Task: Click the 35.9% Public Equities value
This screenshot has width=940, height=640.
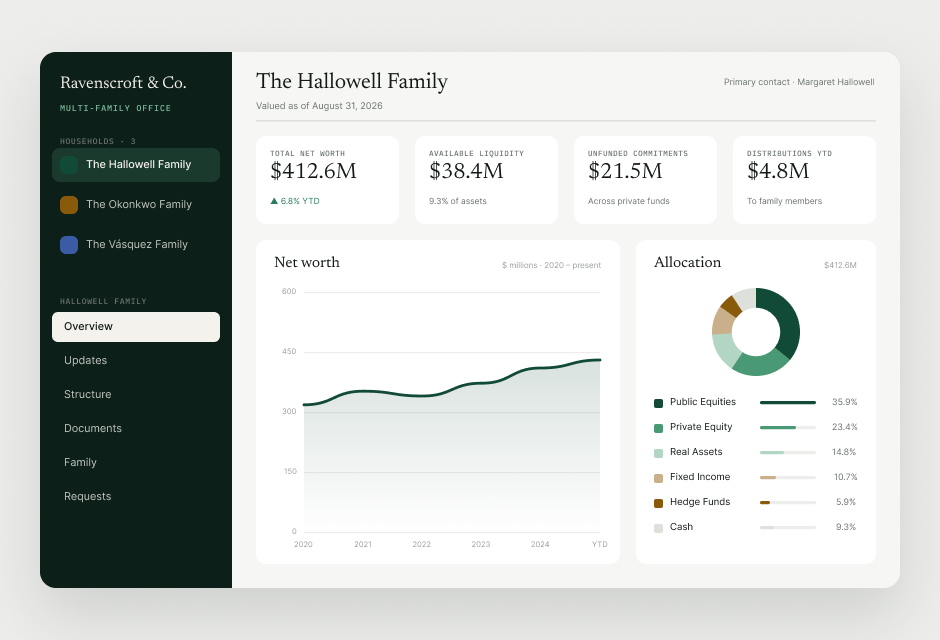Action: pyautogui.click(x=845, y=403)
